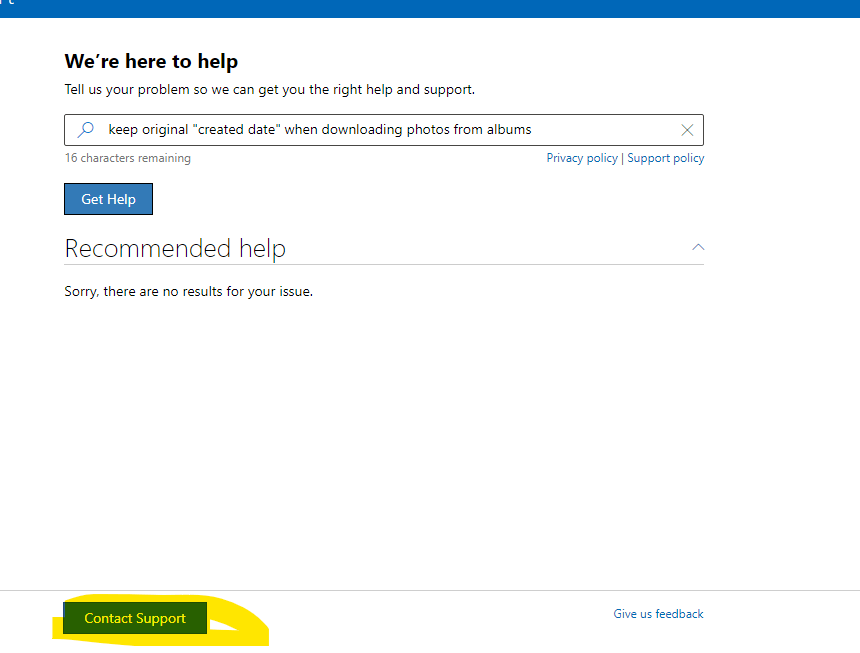The width and height of the screenshot is (860, 653).
Task: Click the '16 characters remaining' counter
Action: (x=128, y=158)
